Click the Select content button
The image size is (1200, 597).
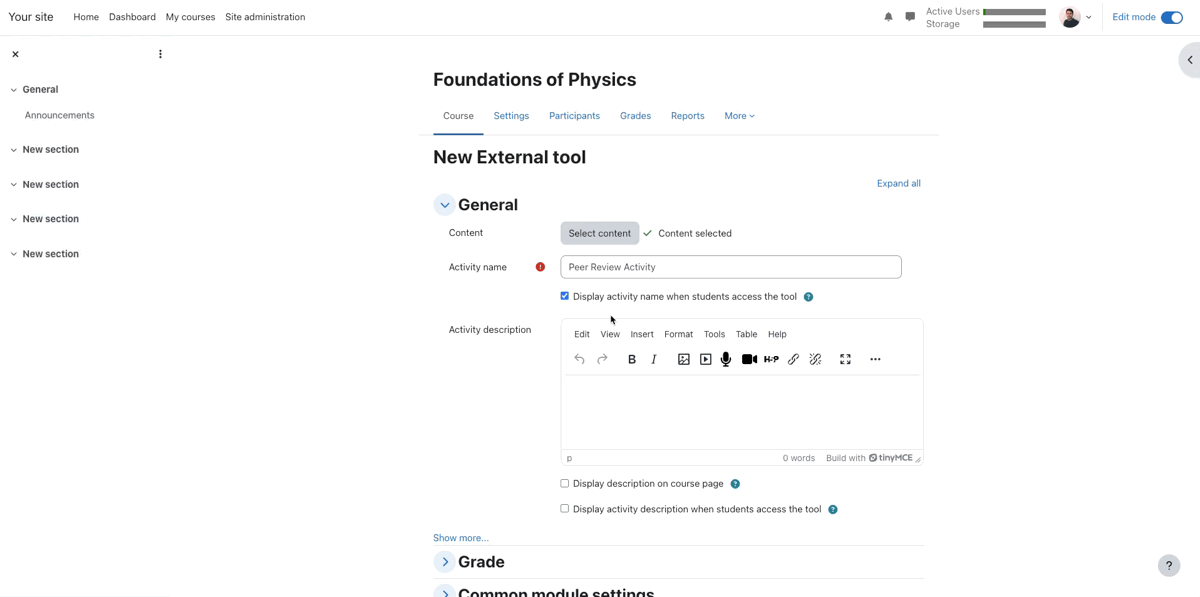(x=599, y=232)
